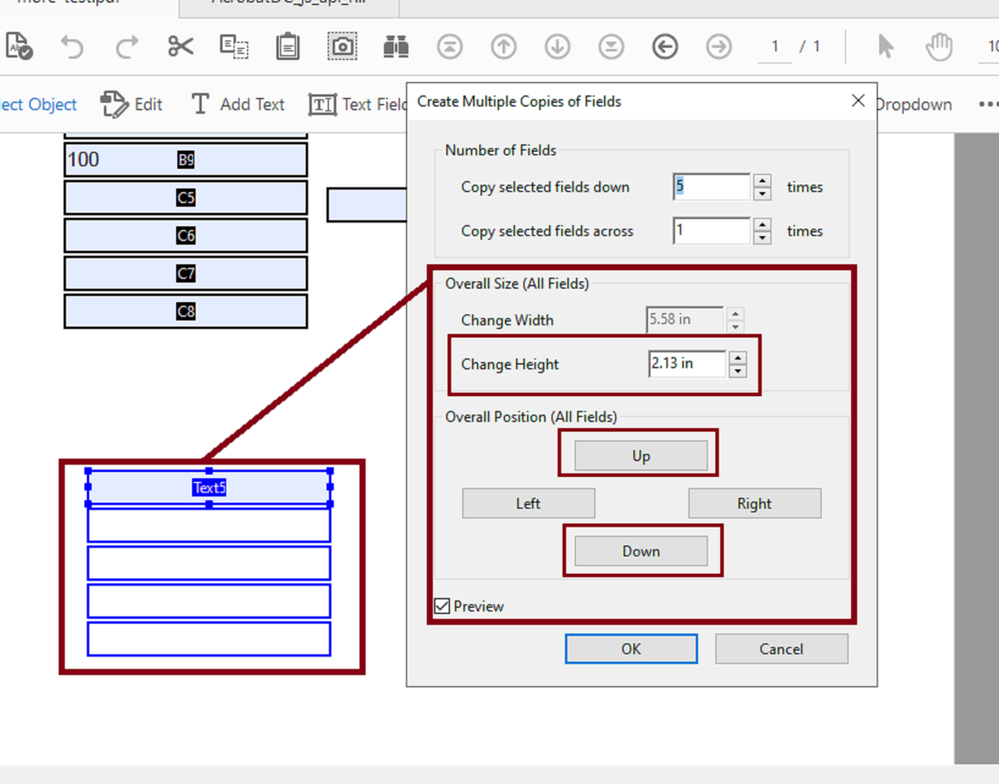The width and height of the screenshot is (999, 784).
Task: Click the Up position button
Action: pos(641,456)
